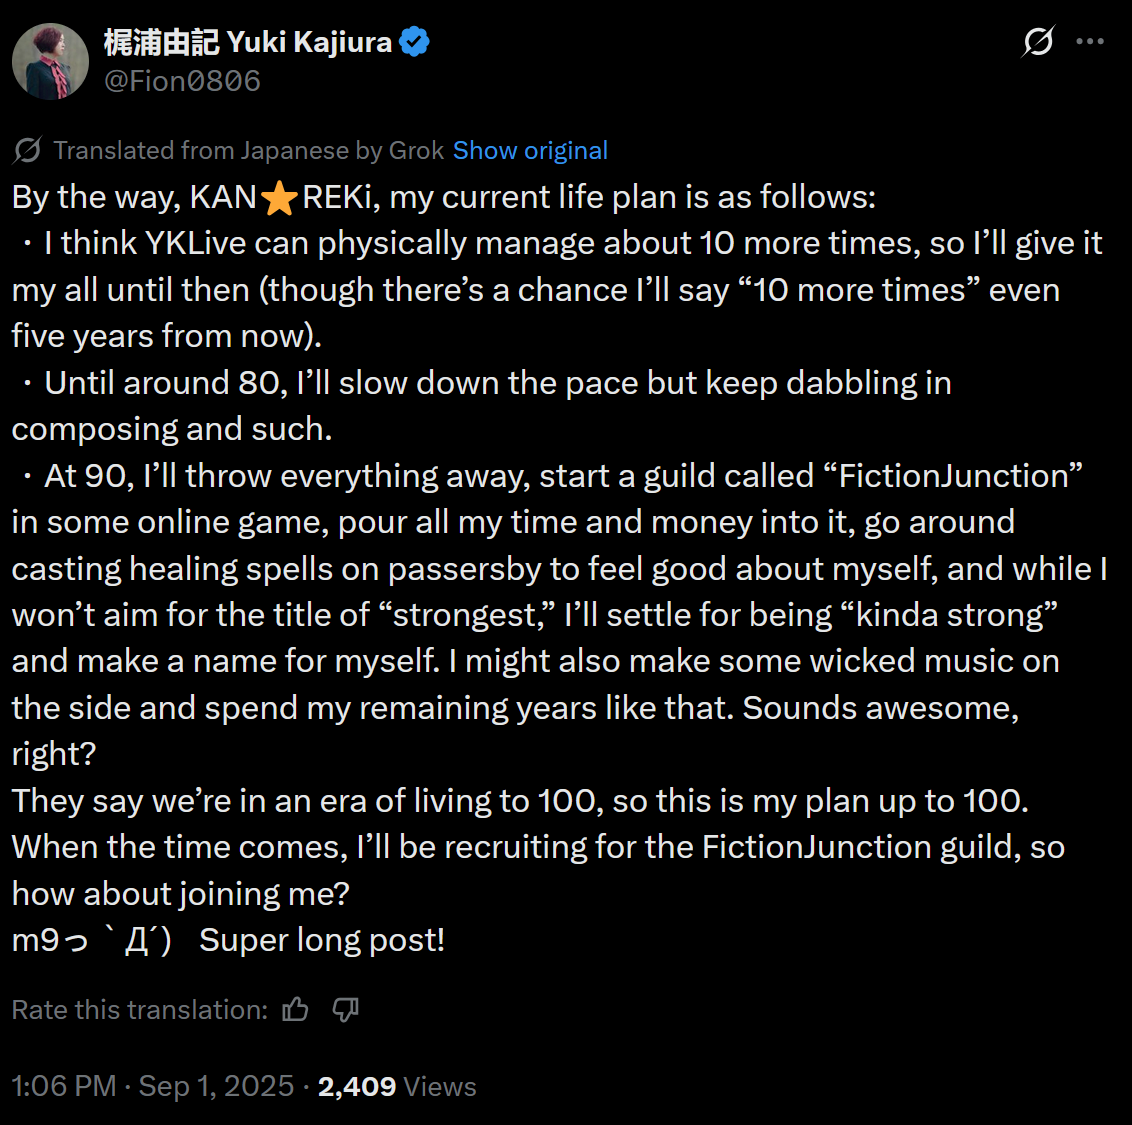1132x1125 pixels.
Task: Open Yuki Kajiura's profile avatar
Action: [x=50, y=62]
